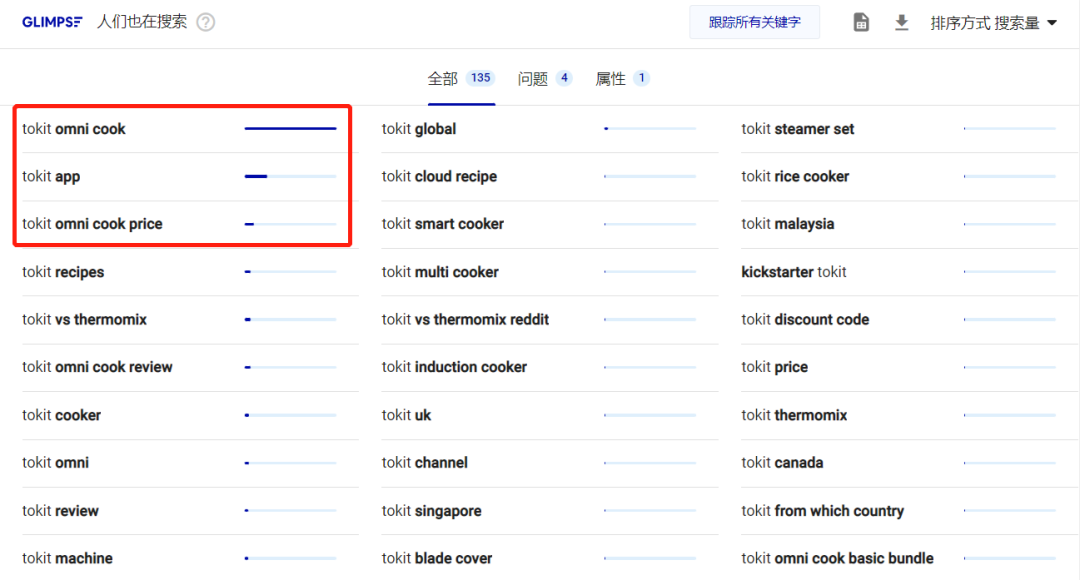Open 'tokit omni cook basic bundle' keyword
1080x580 pixels.
point(837,558)
